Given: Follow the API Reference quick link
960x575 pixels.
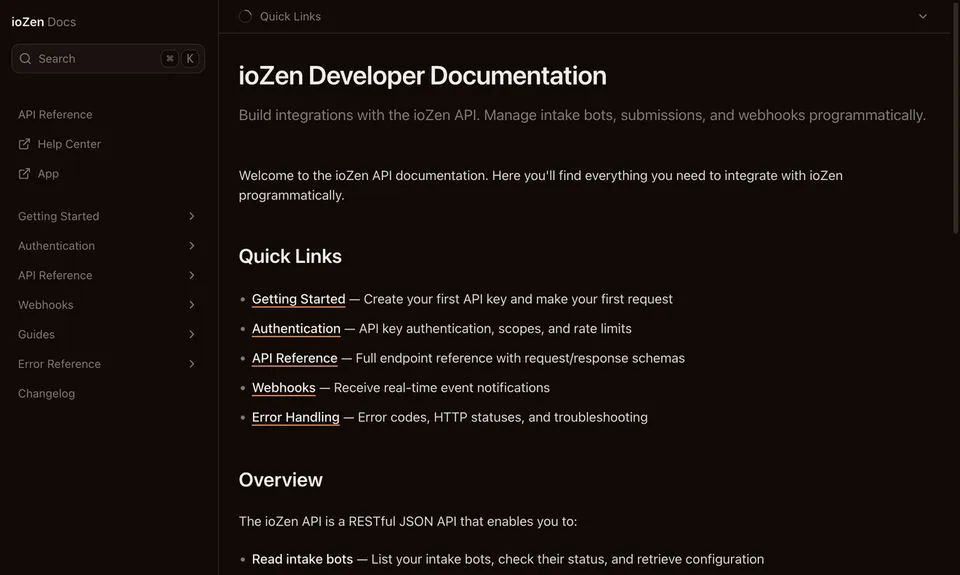Looking at the screenshot, I should click(x=294, y=358).
